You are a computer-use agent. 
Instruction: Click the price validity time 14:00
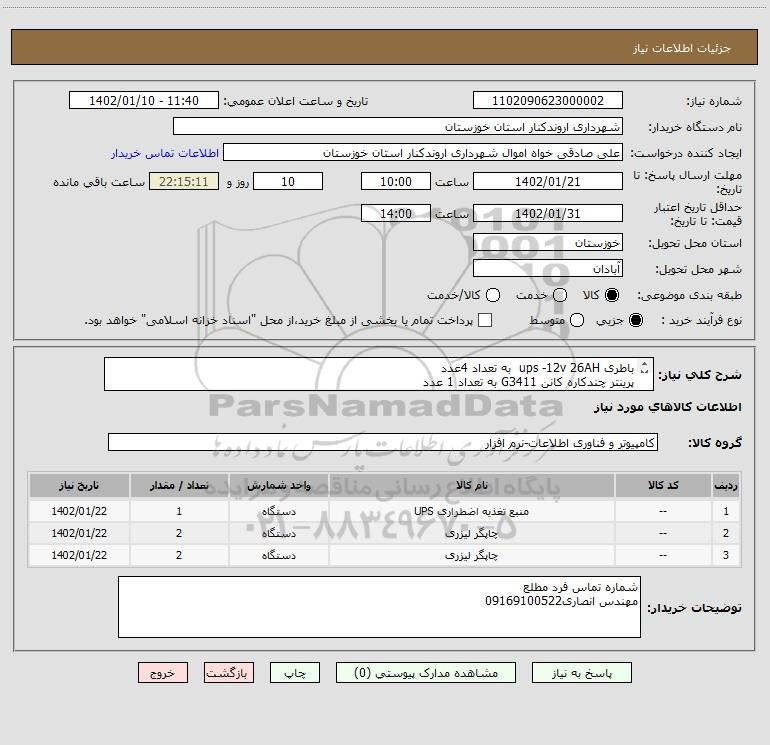coord(396,214)
